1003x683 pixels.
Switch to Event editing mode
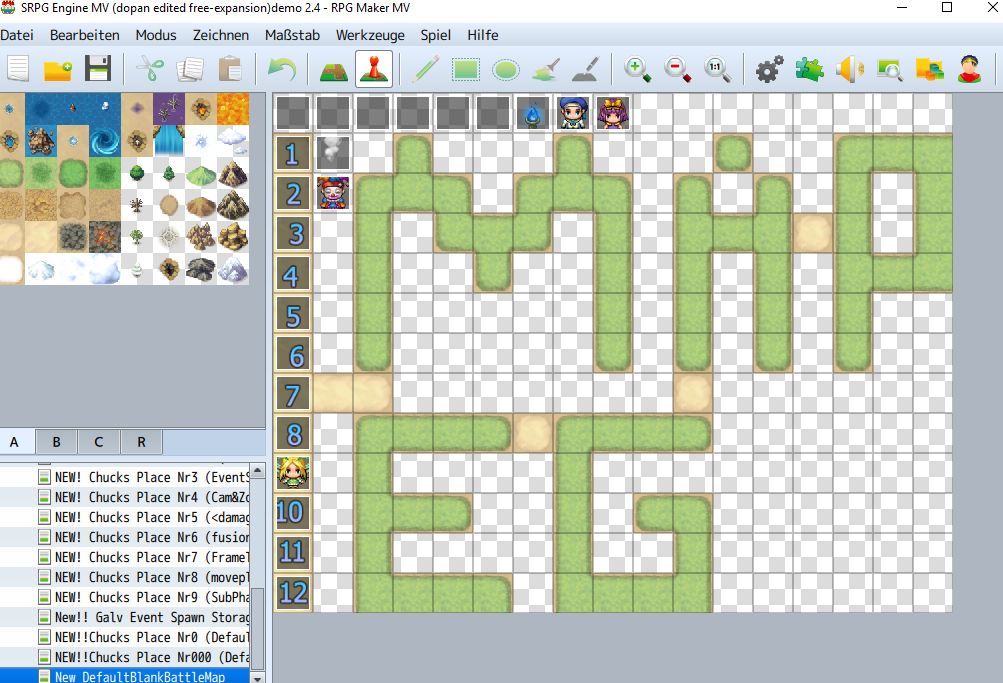point(374,68)
